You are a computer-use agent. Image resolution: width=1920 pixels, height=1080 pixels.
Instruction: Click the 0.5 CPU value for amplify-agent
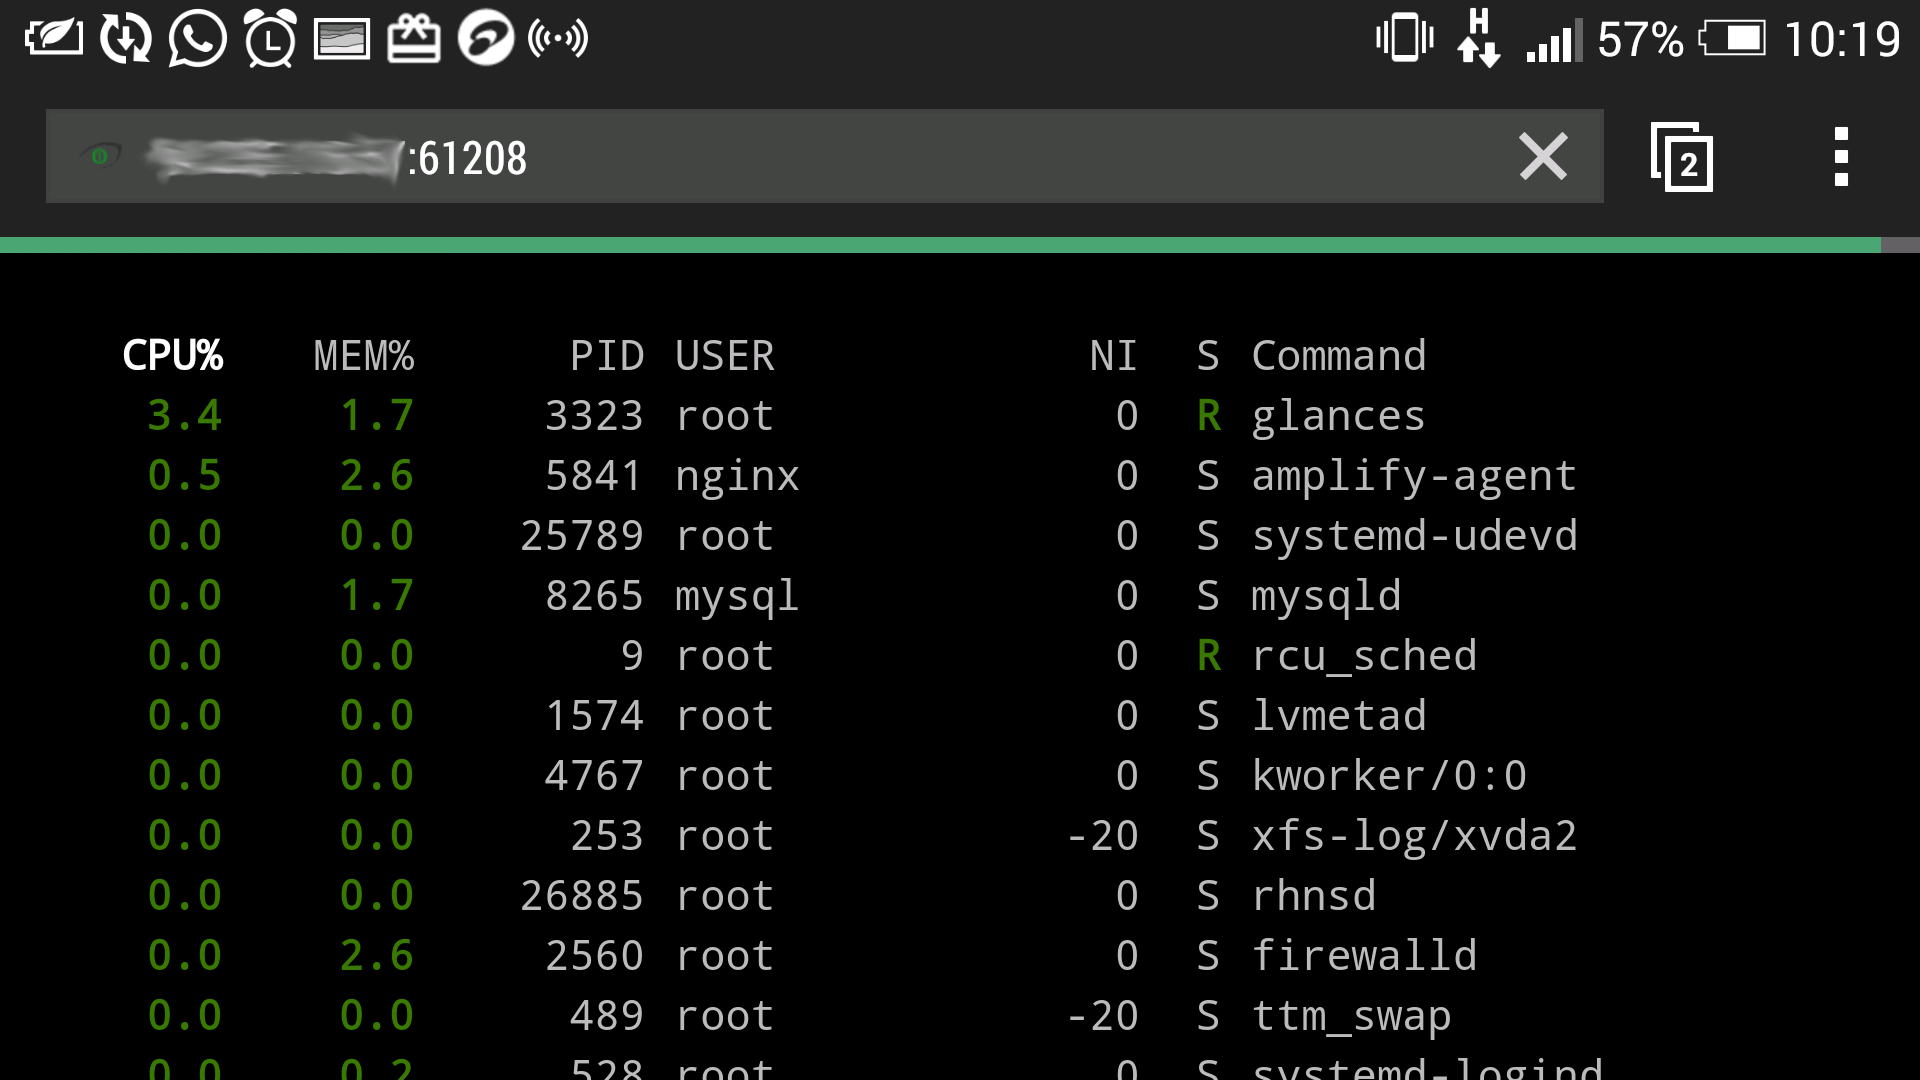point(185,476)
